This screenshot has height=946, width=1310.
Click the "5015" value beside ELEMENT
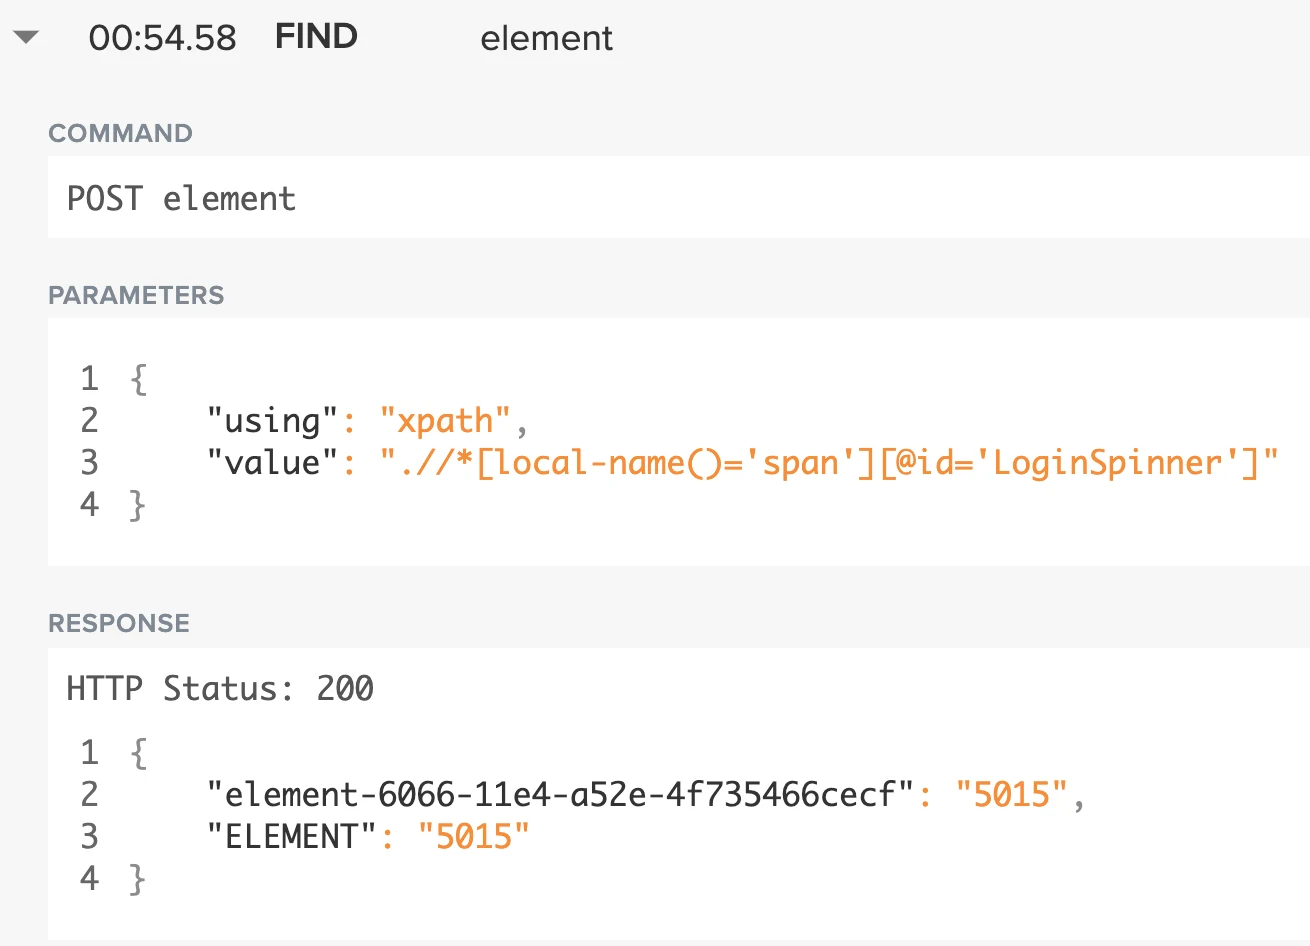pos(474,837)
